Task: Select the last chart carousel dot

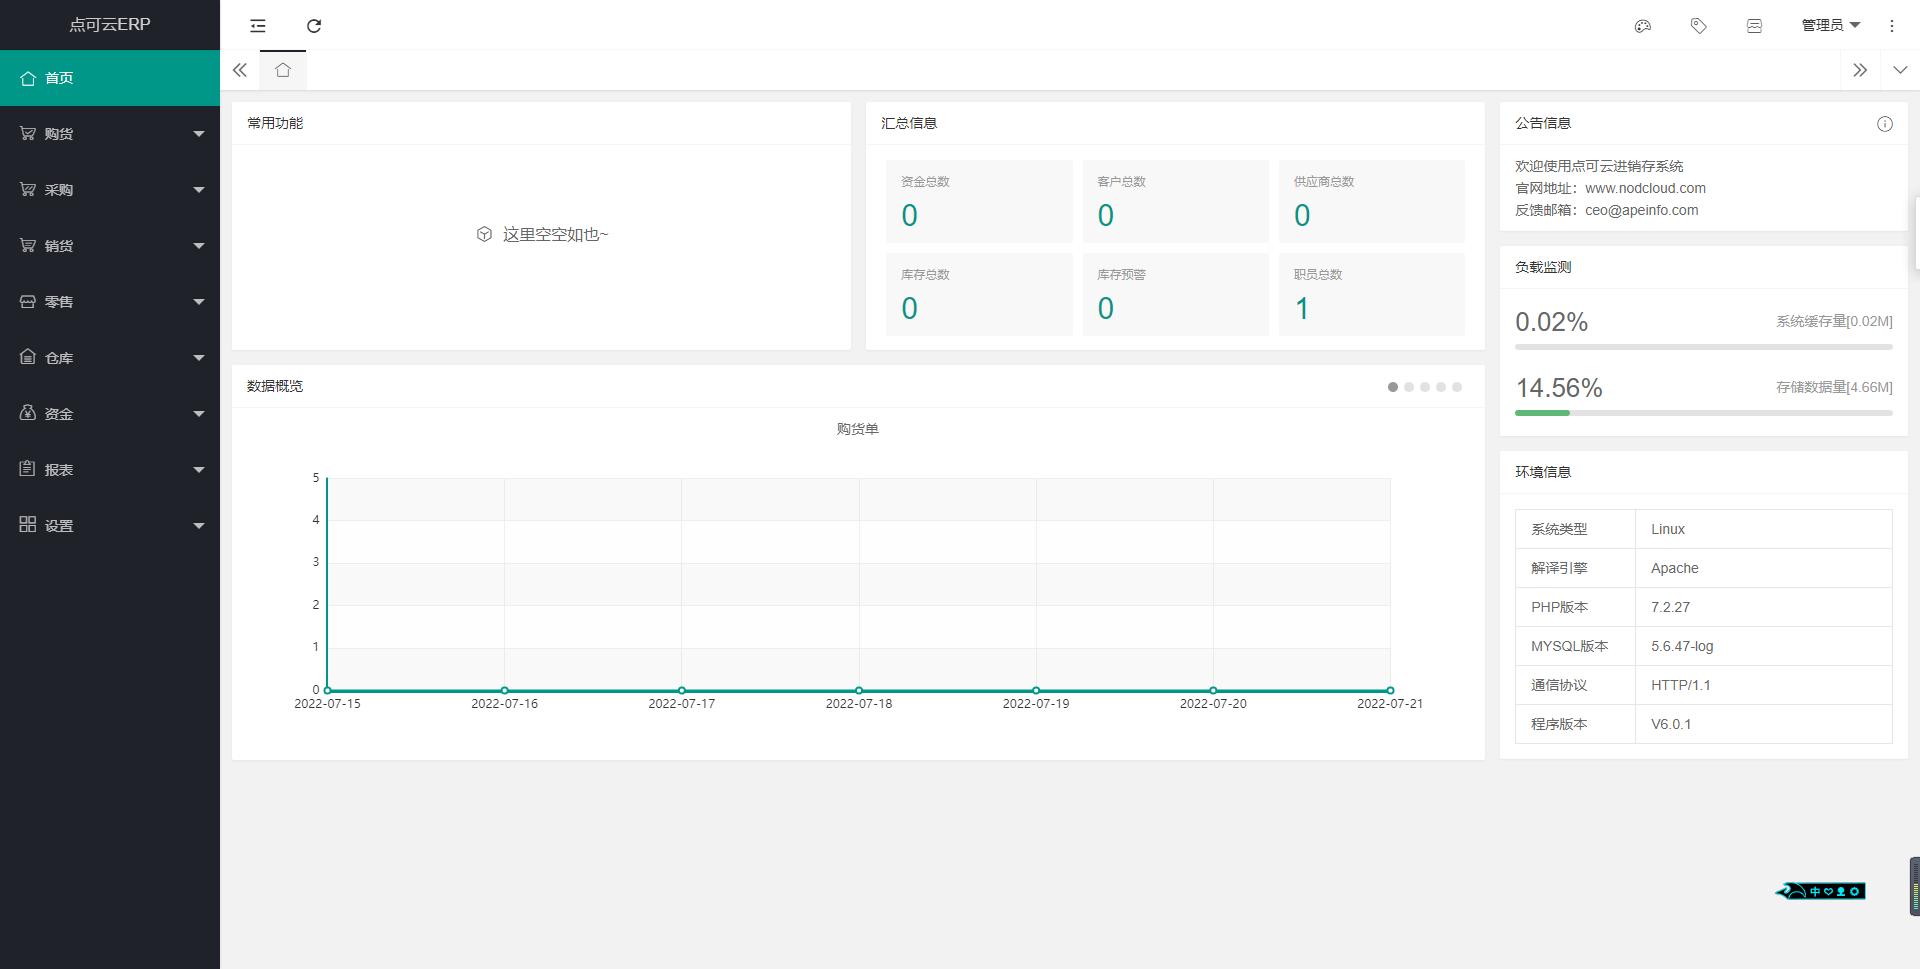Action: coord(1457,387)
